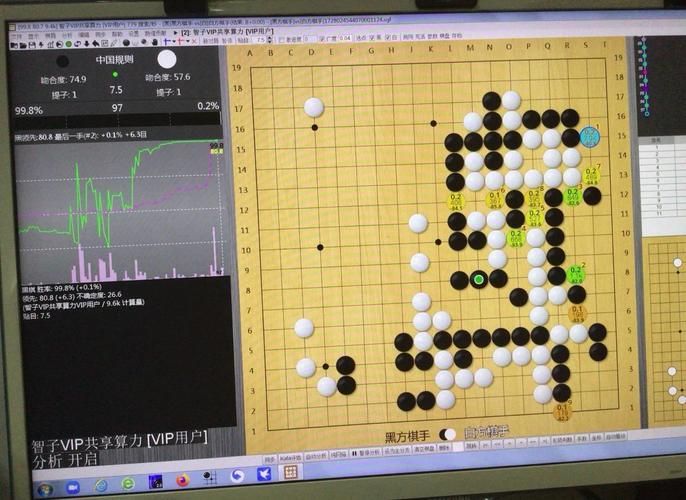Click the Windows Start button
This screenshot has height=500, width=686.
pos(45,490)
